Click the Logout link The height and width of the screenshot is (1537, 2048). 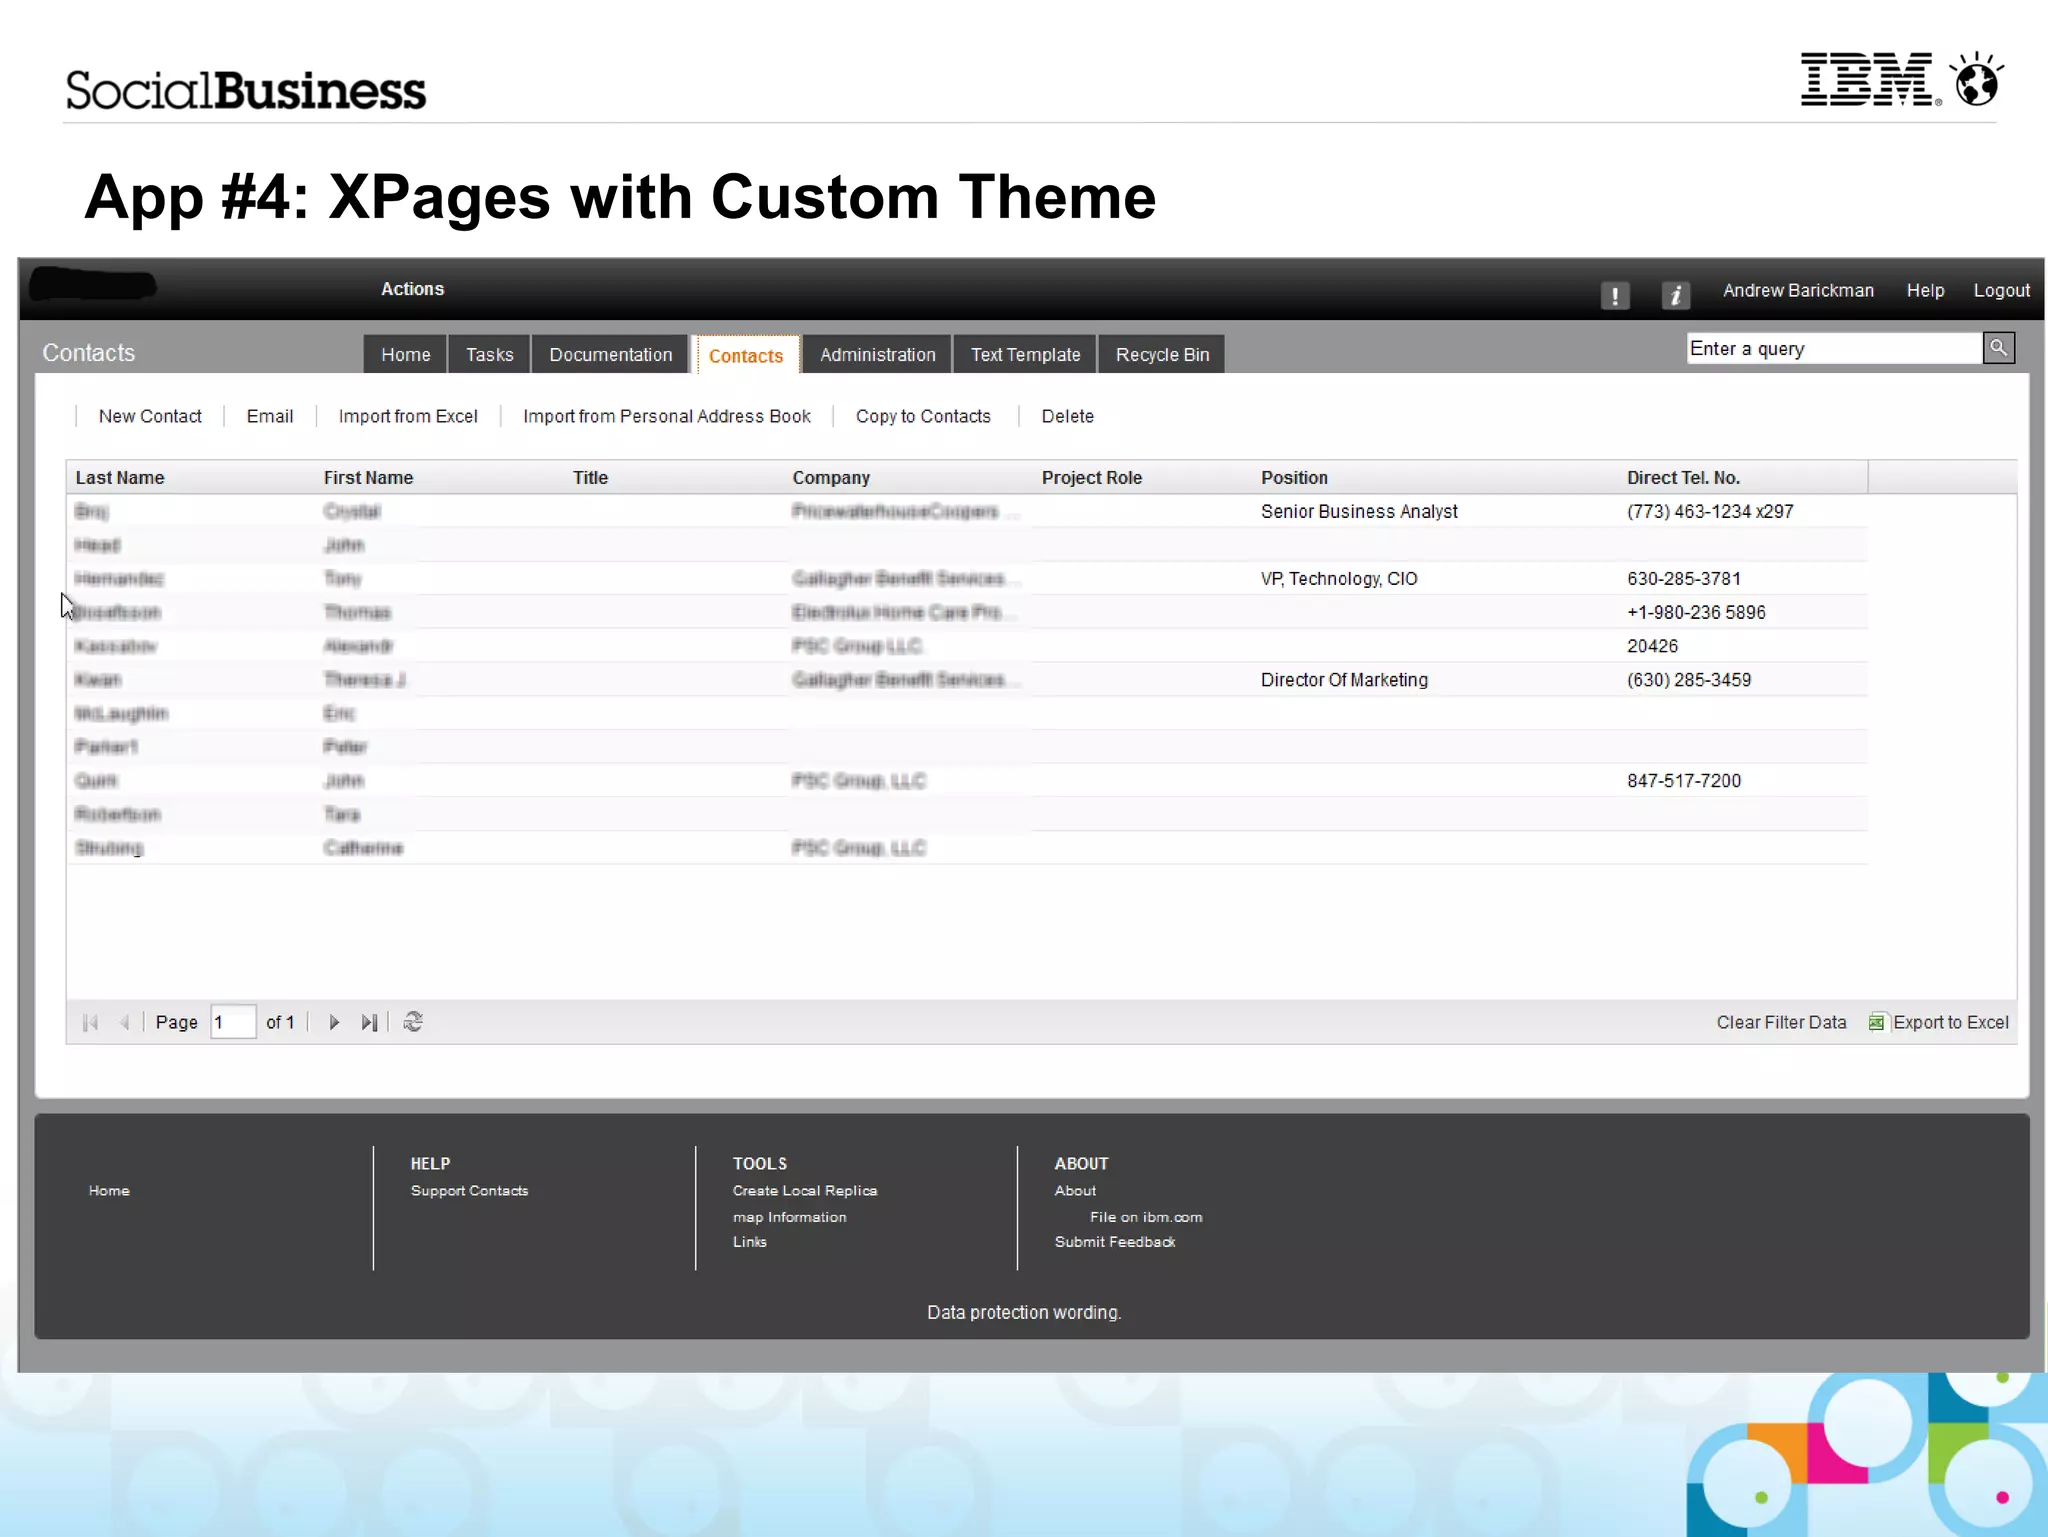2001,290
